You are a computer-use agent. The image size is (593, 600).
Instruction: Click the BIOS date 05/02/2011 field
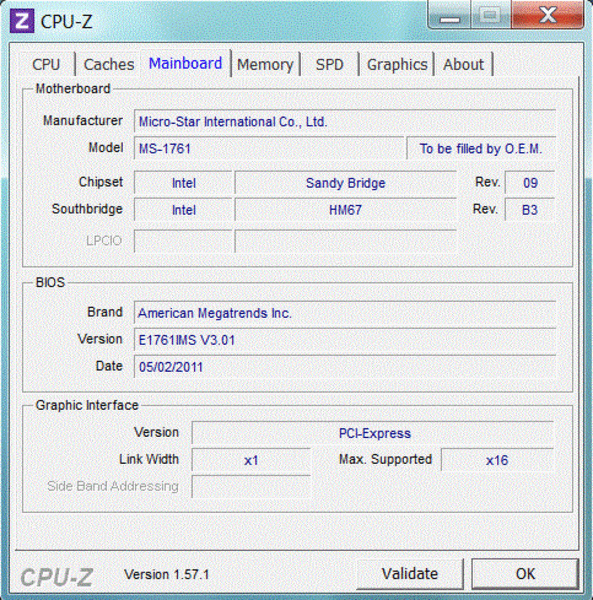[x=345, y=367]
